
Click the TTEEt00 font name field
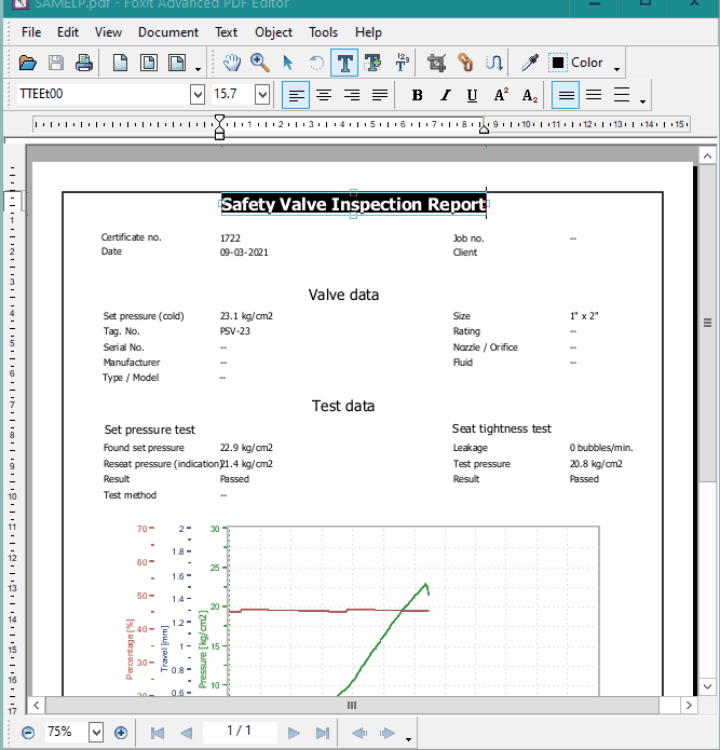[x=103, y=94]
